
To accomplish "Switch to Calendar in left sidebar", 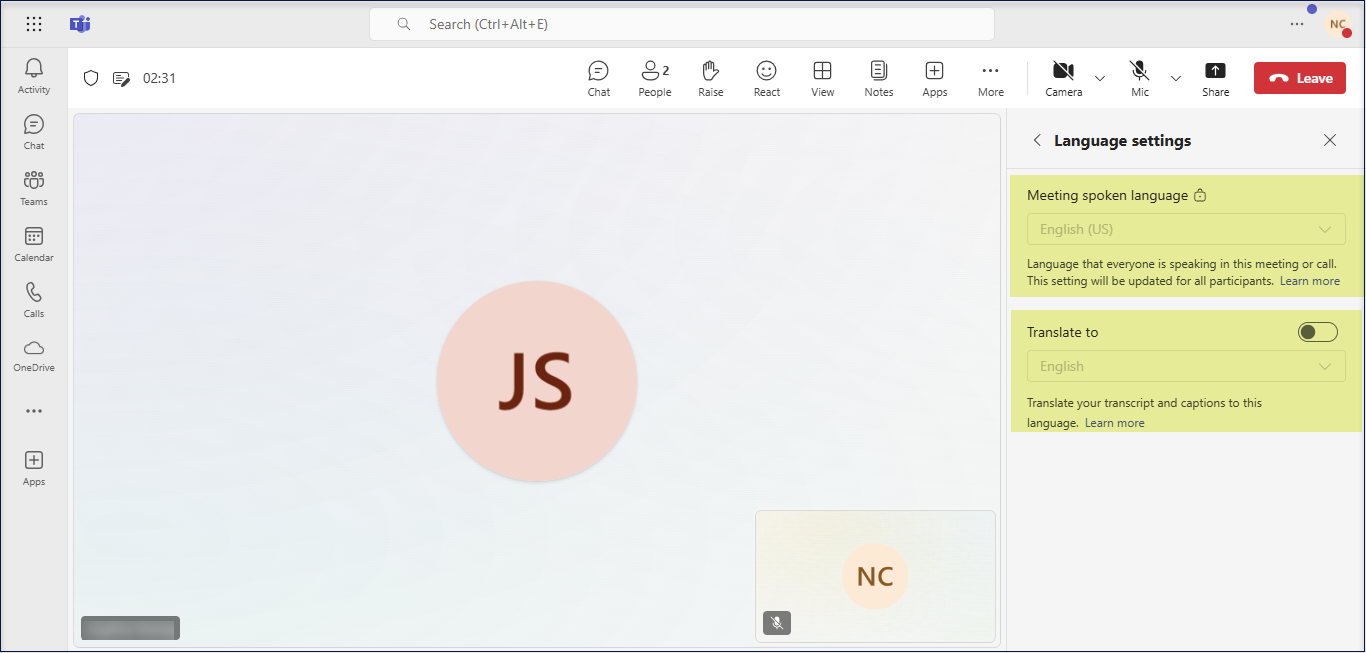I will tap(34, 243).
